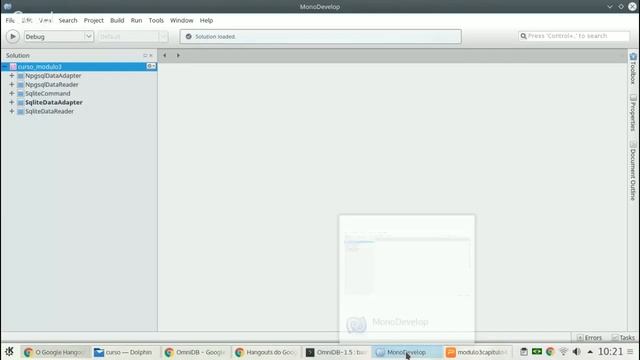Click the 10:21 clock
The width and height of the screenshot is (640, 360).
(x=610, y=351)
